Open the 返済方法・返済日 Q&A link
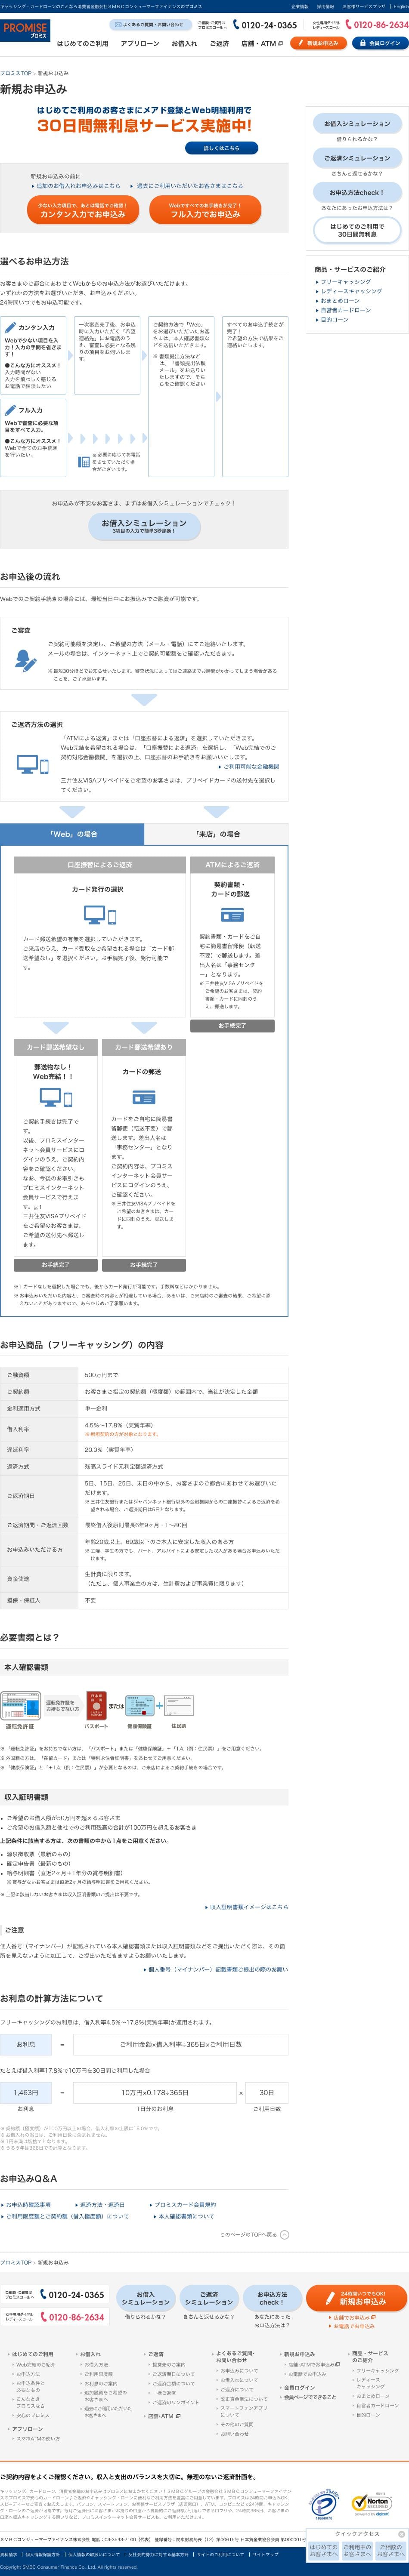 point(101,2205)
